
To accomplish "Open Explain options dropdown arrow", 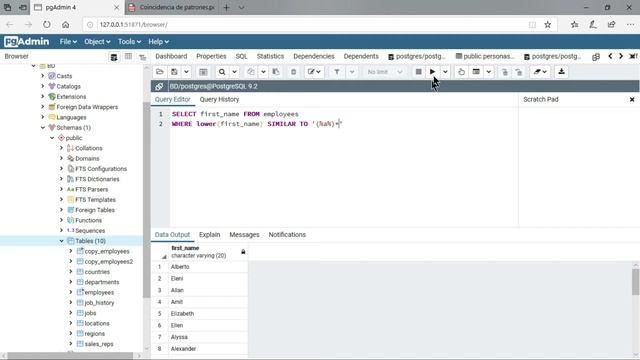I will (x=489, y=72).
